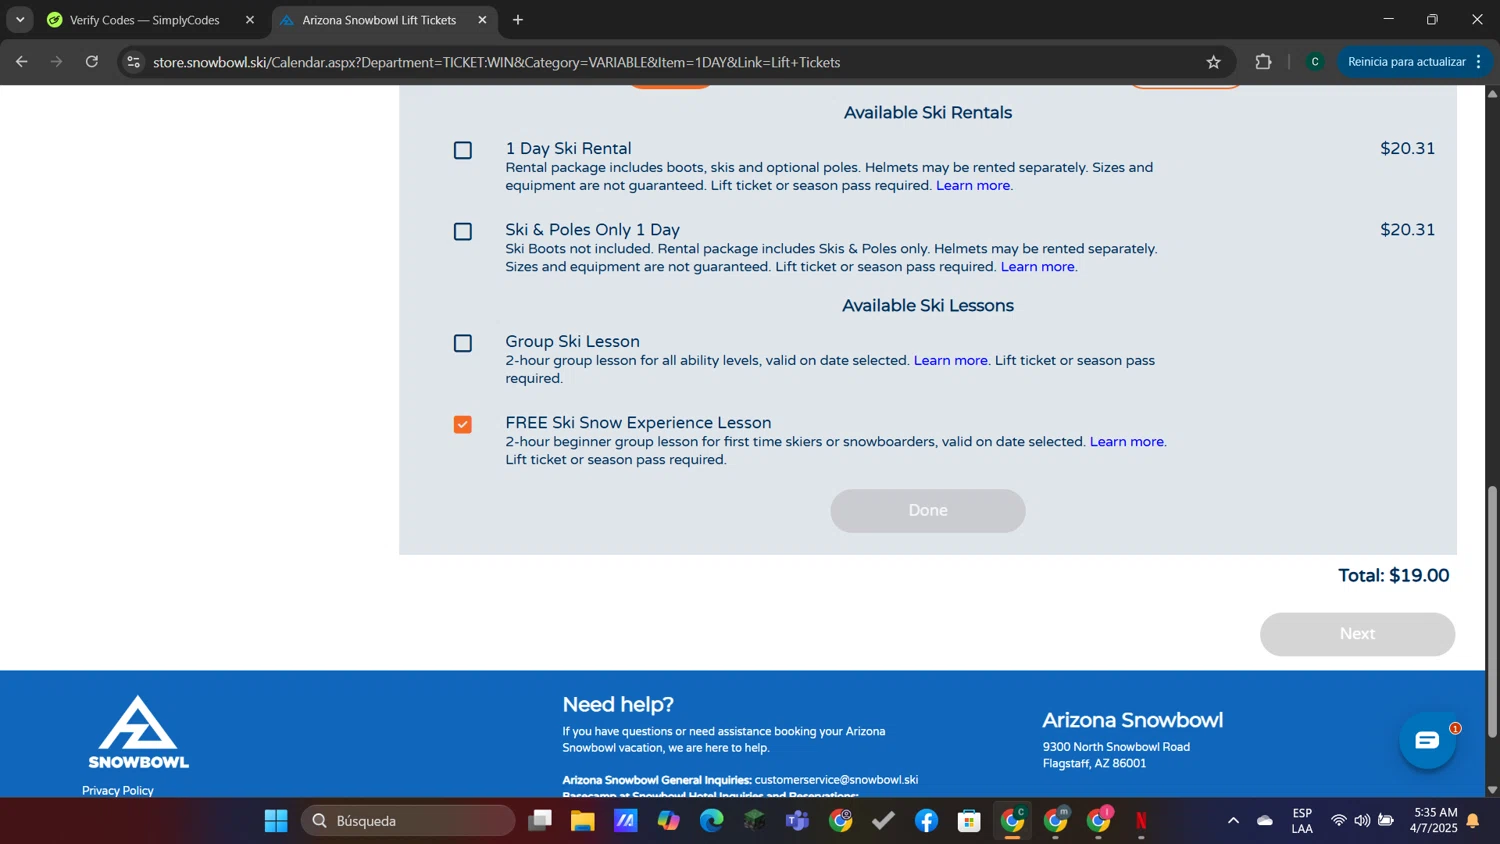Open Copilot from taskbar
Image resolution: width=1500 pixels, height=844 pixels.
click(x=669, y=821)
